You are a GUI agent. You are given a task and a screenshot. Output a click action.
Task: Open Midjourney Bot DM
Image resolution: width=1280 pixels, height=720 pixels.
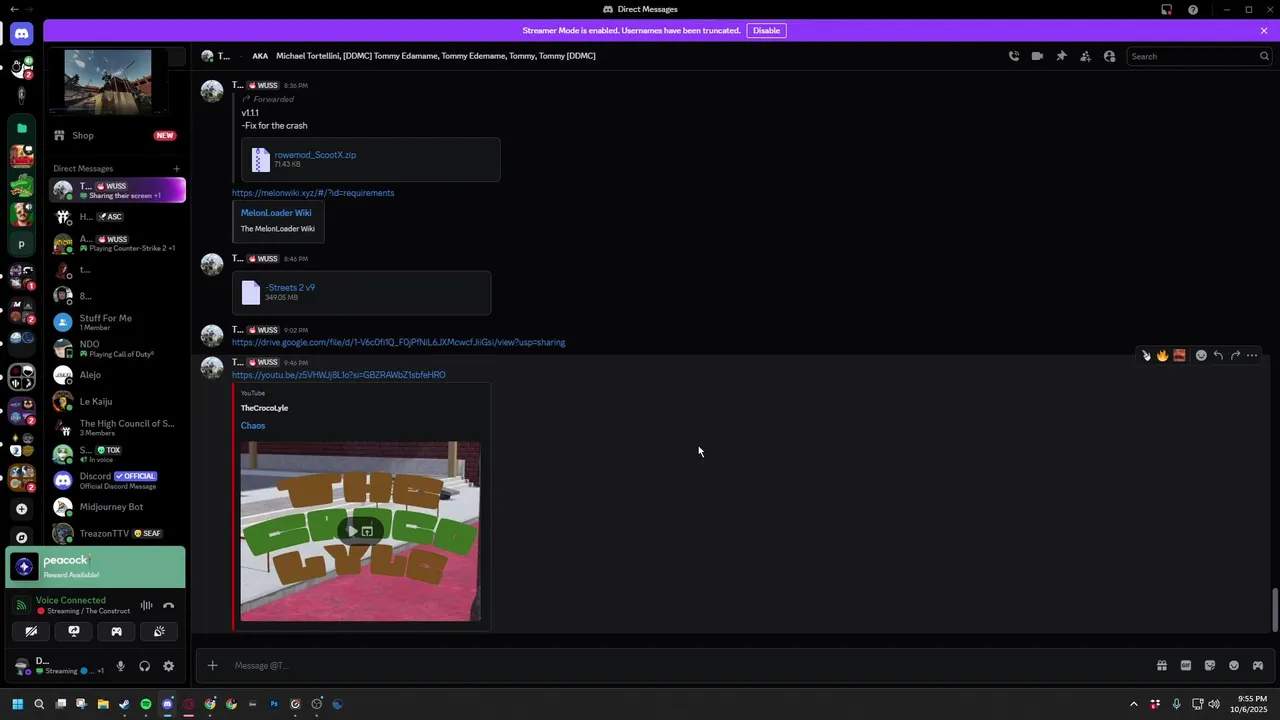pos(117,507)
